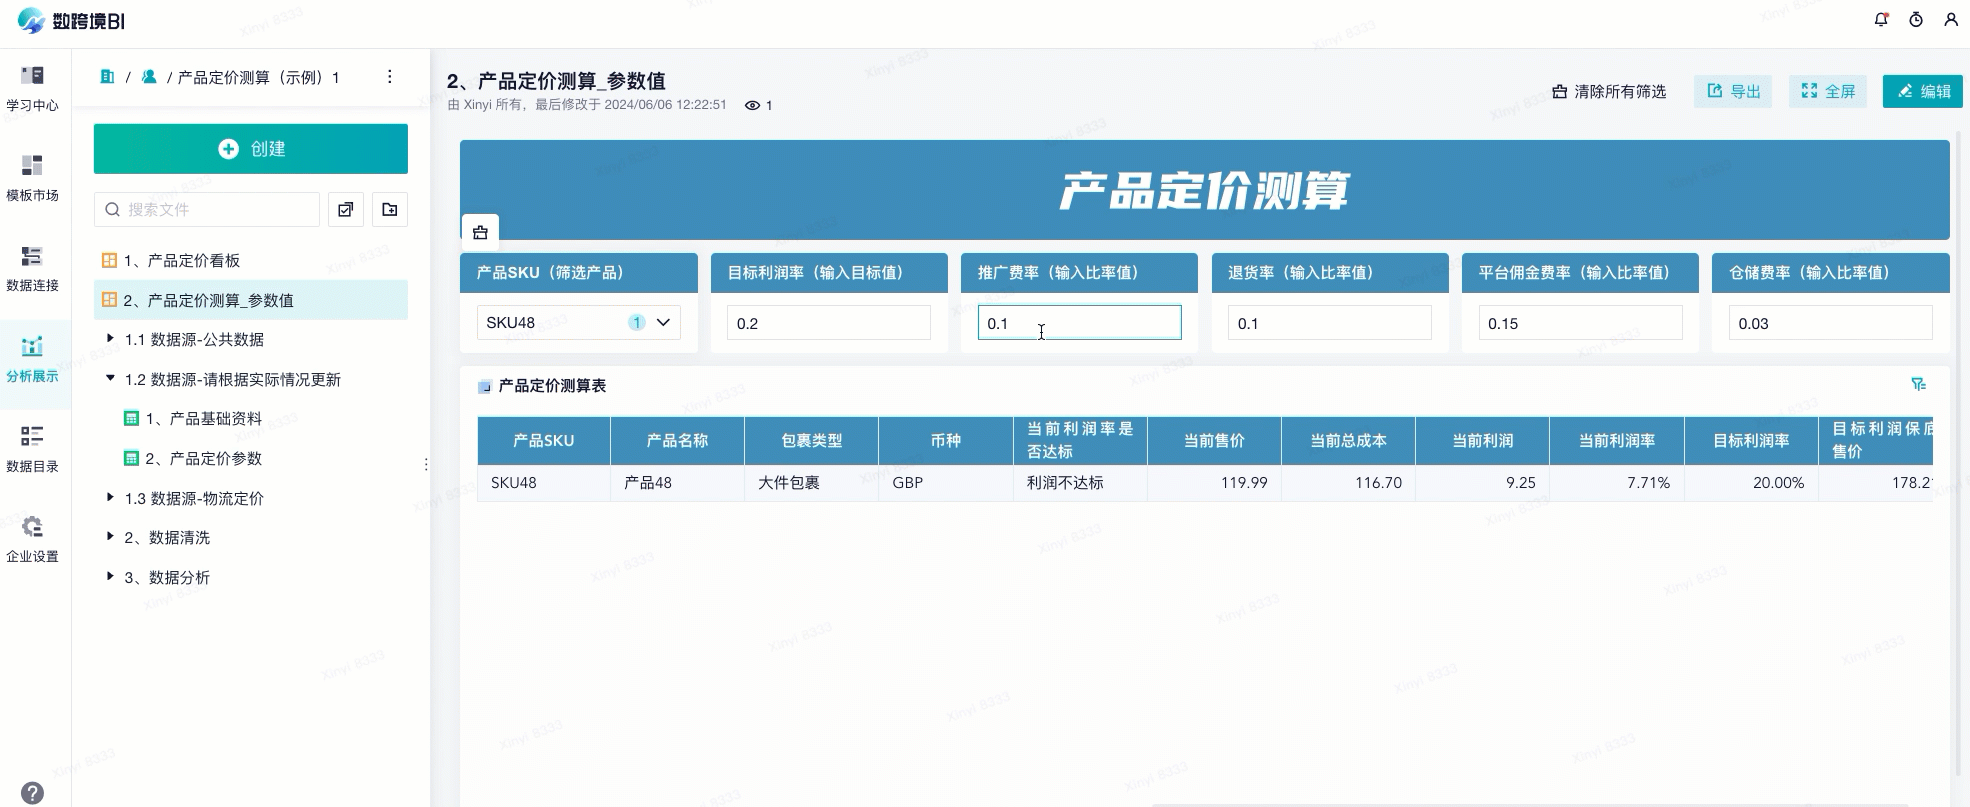
Task: Click the user space icon in breadcrumb
Action: (149, 77)
